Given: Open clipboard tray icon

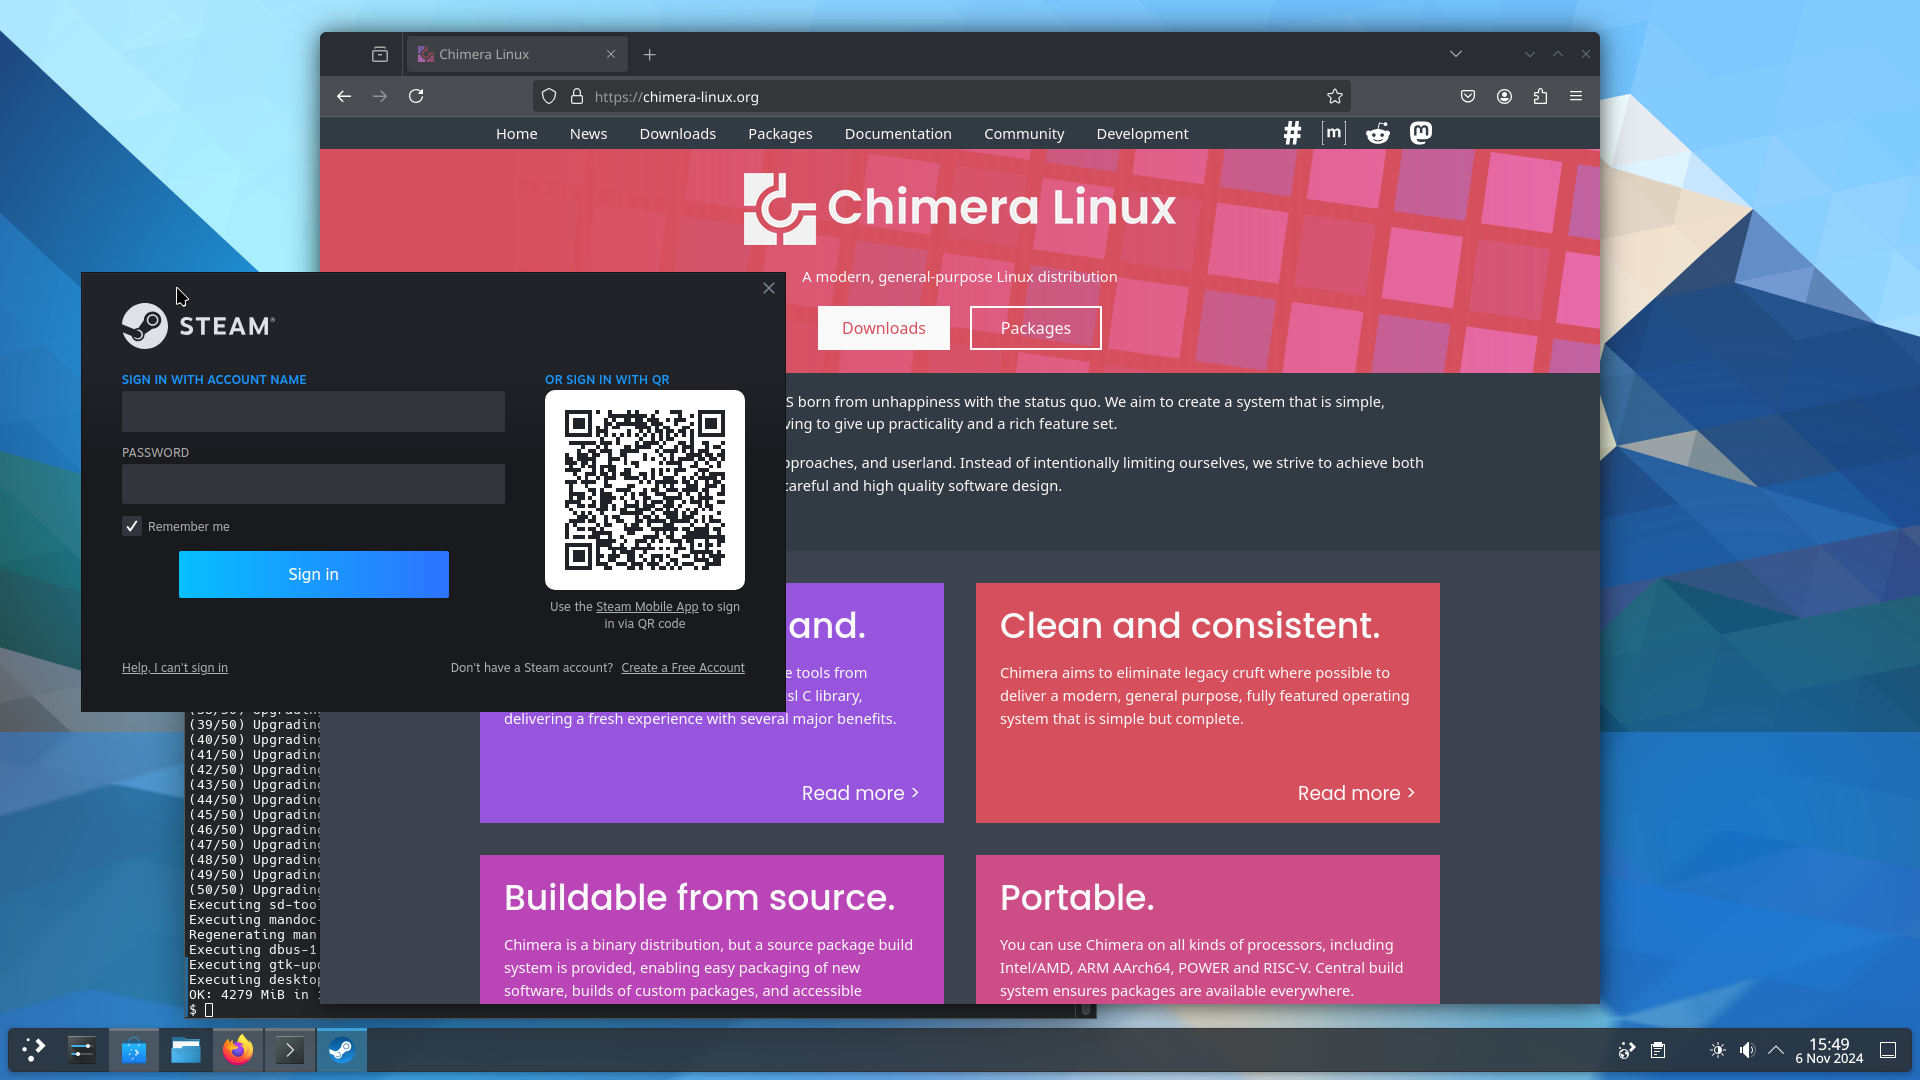Looking at the screenshot, I should [1658, 1050].
